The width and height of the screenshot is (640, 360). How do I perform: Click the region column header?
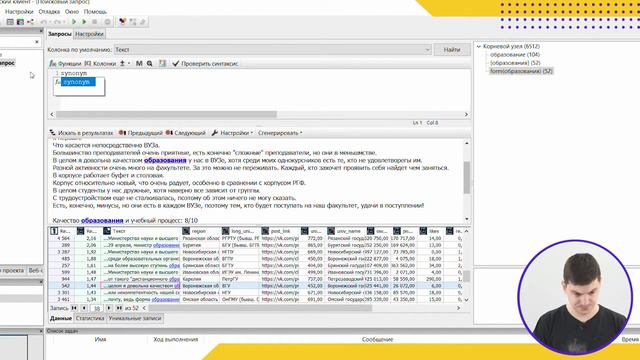click(x=200, y=231)
